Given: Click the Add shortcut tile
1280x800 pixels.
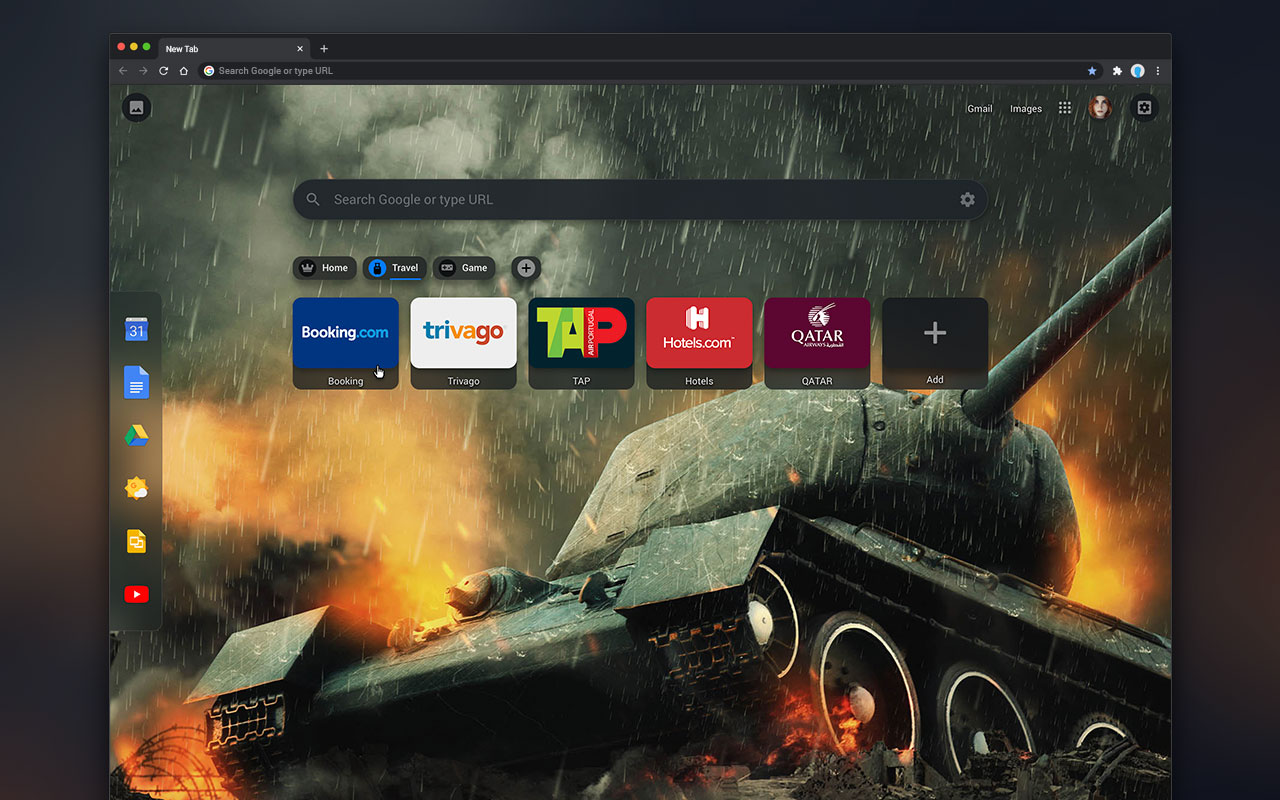Looking at the screenshot, I should point(935,343).
